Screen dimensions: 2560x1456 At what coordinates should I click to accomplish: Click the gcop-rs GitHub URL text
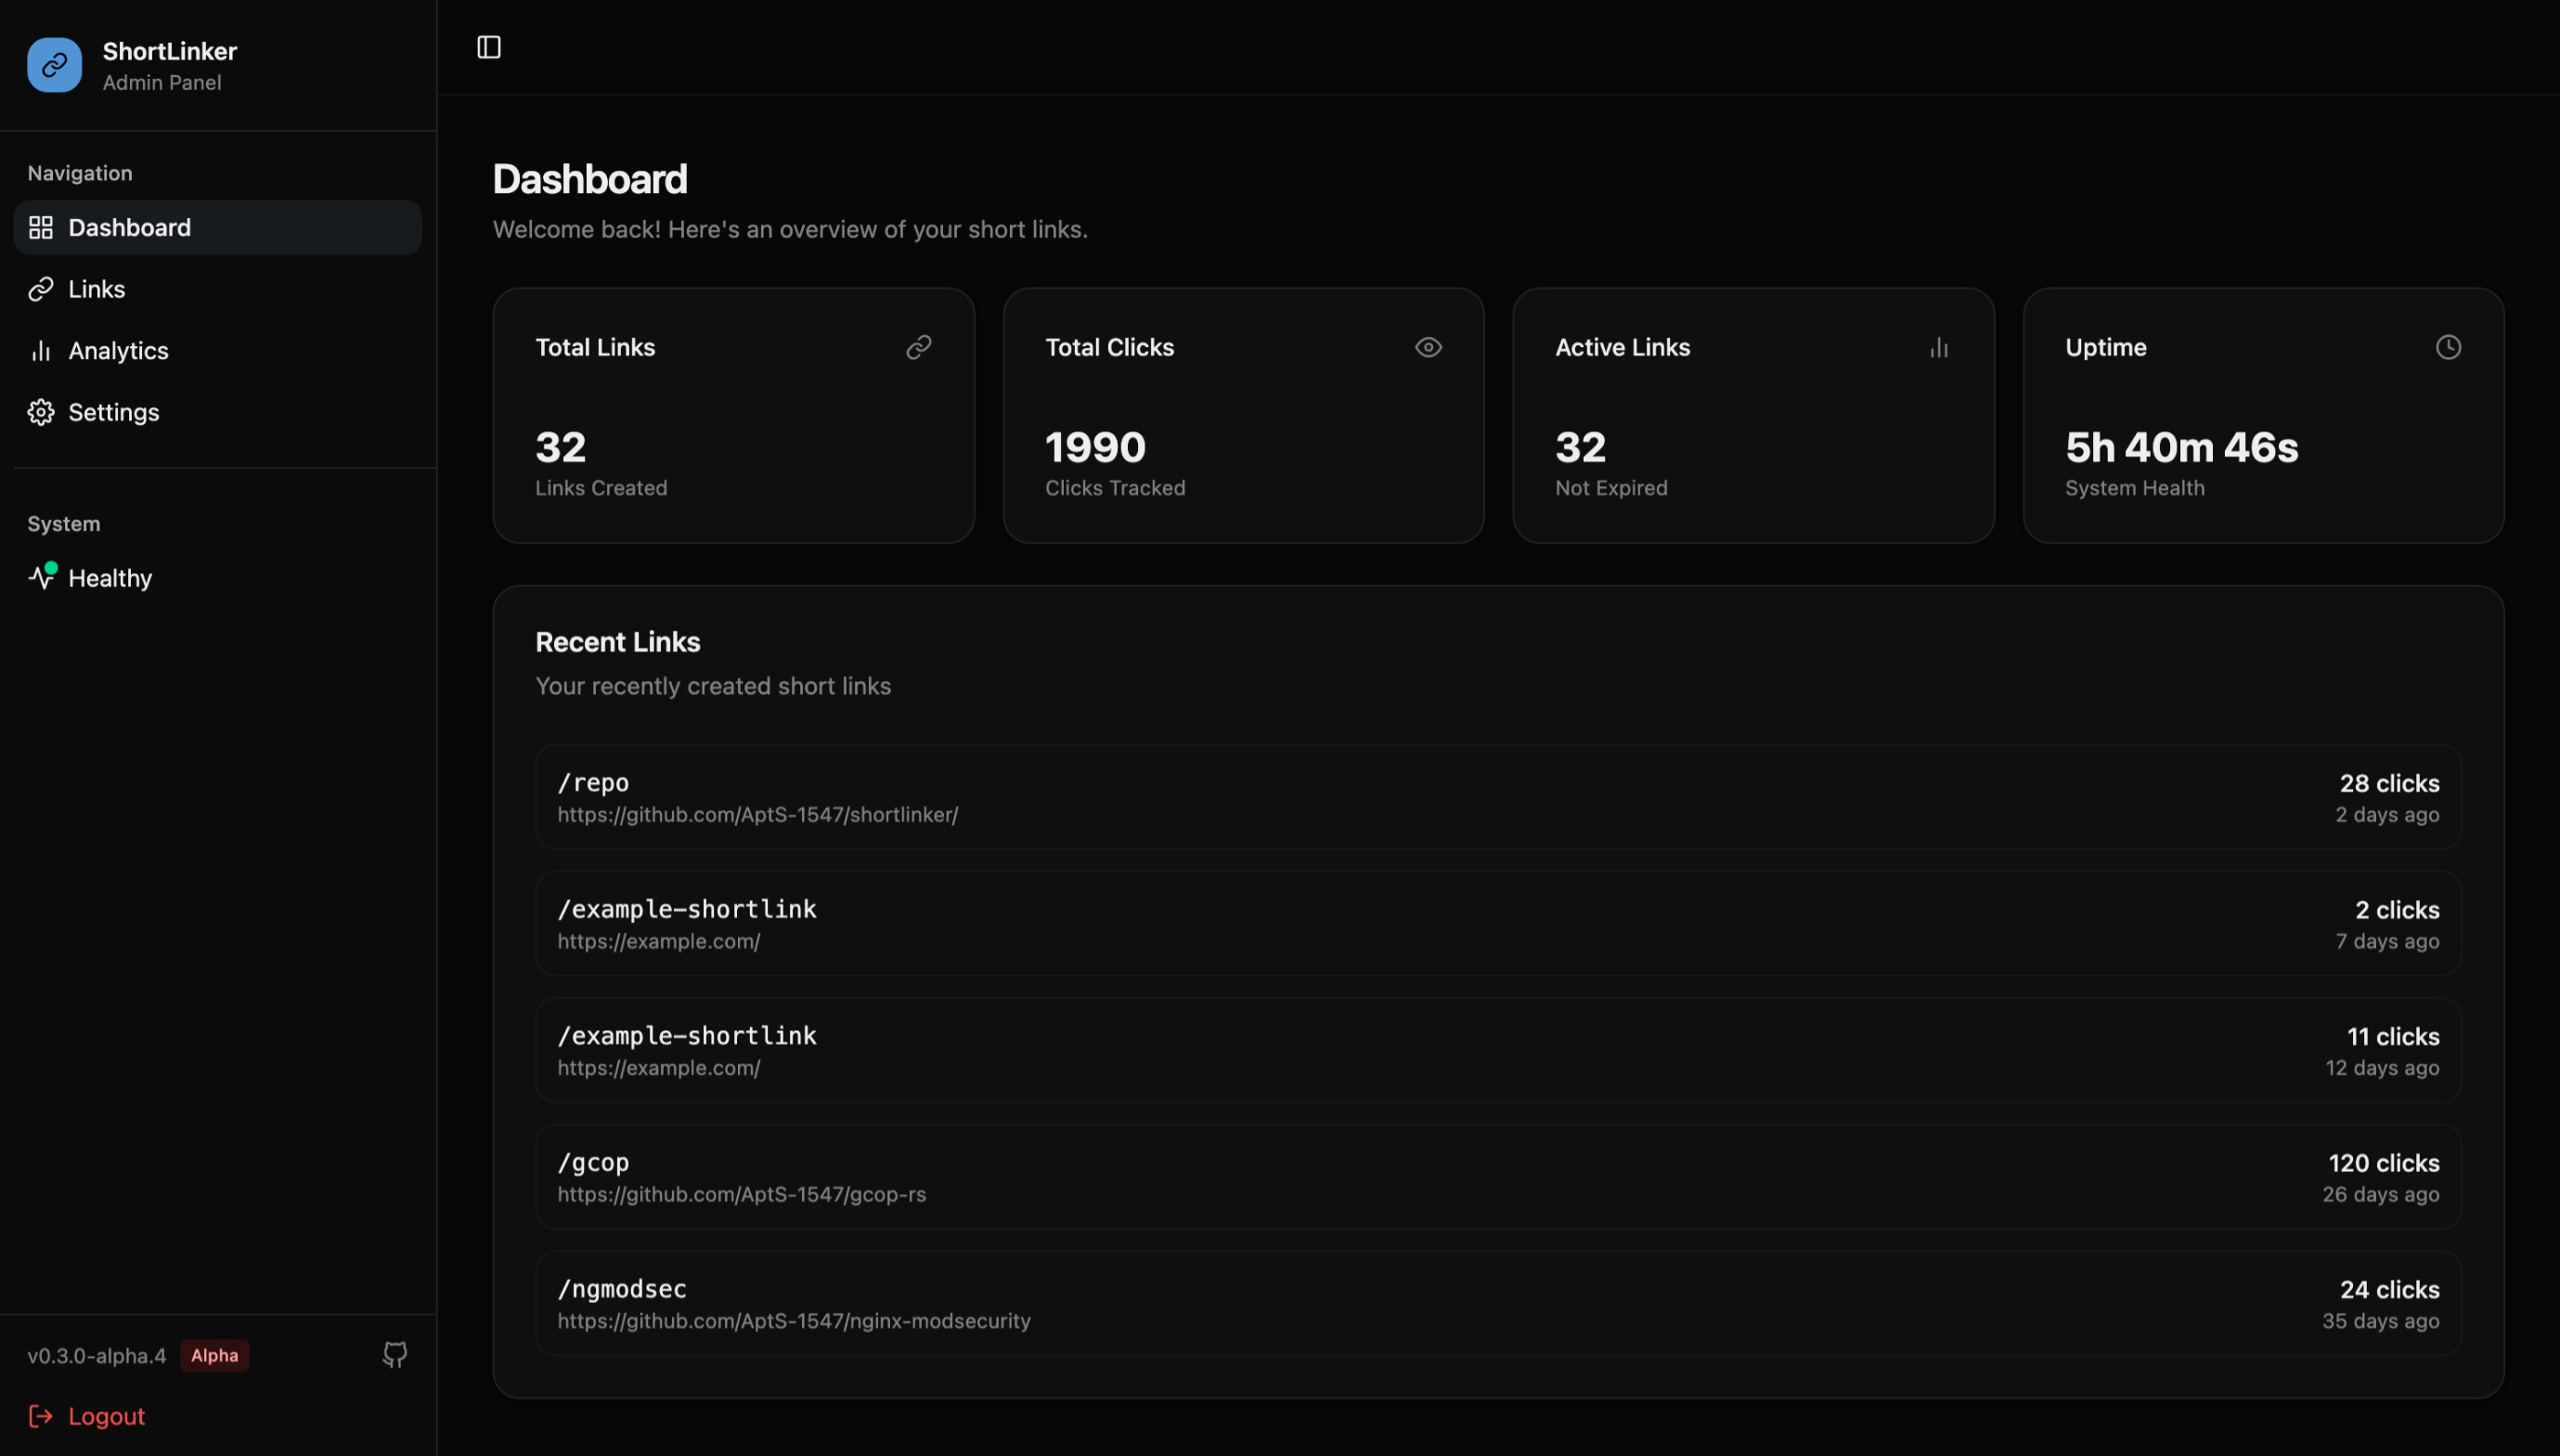(x=742, y=1194)
